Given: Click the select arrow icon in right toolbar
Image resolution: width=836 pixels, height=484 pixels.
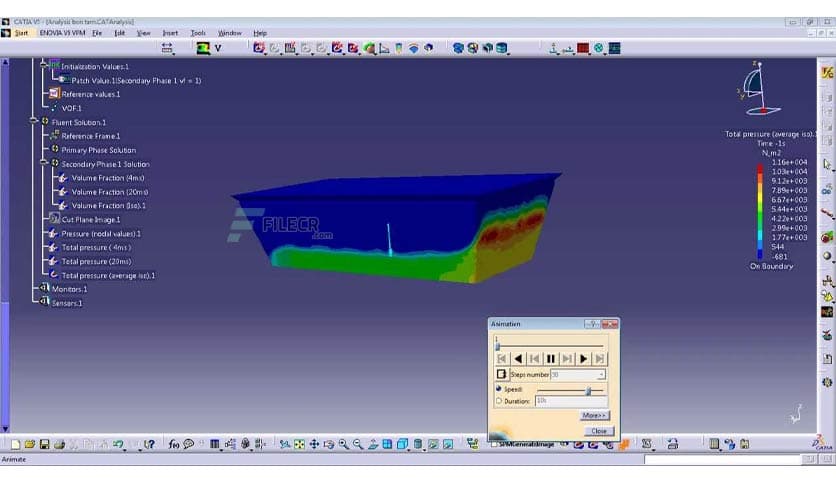Looking at the screenshot, I should coord(827,164).
